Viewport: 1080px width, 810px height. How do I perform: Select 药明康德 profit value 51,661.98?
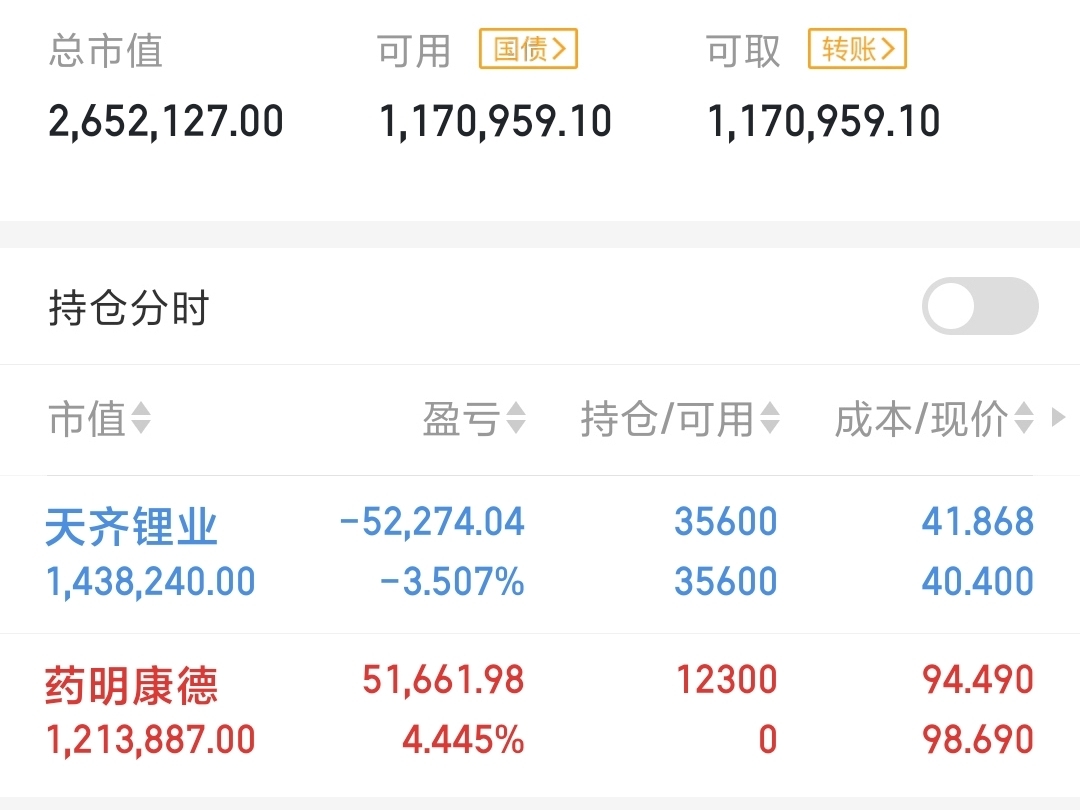444,681
